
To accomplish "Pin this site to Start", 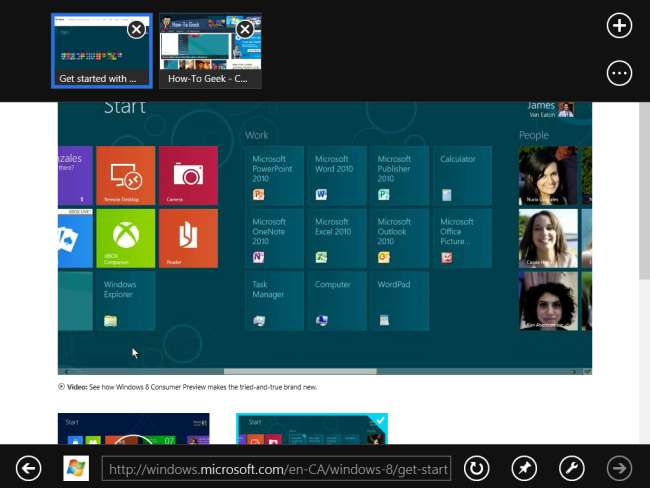I will [524, 468].
